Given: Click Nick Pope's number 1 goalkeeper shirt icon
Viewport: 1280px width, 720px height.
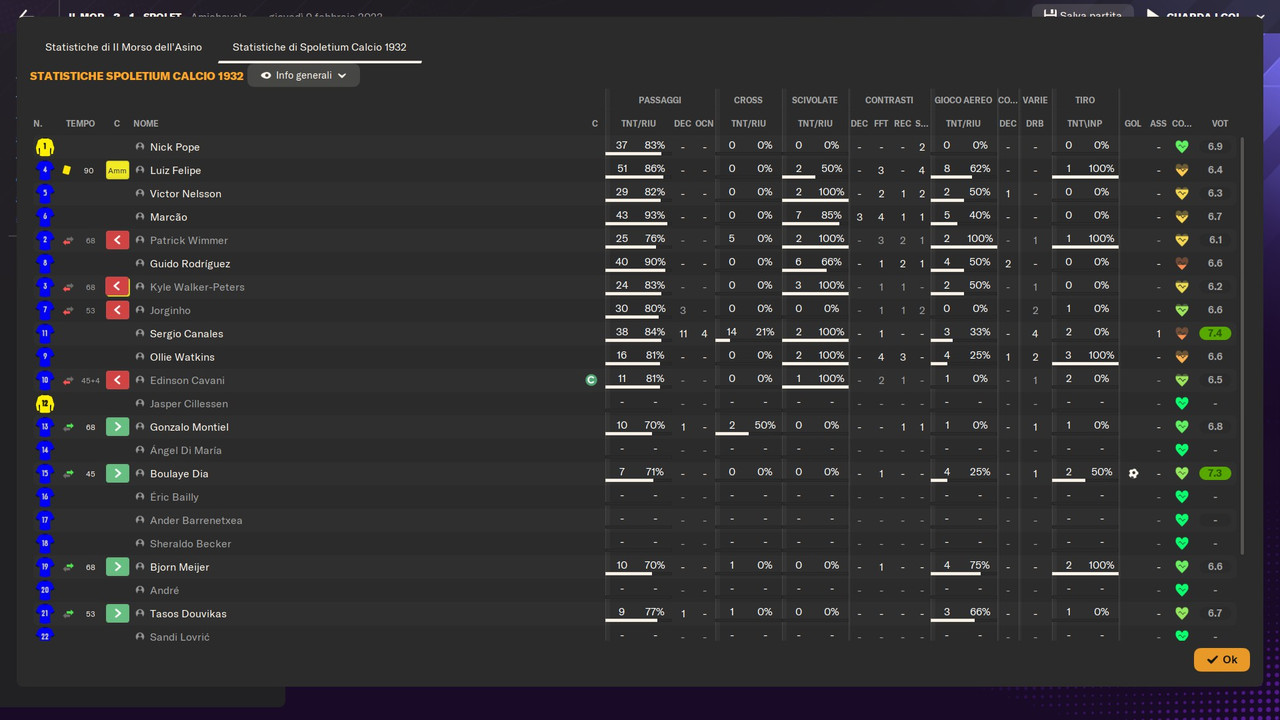Looking at the screenshot, I should (x=44, y=147).
